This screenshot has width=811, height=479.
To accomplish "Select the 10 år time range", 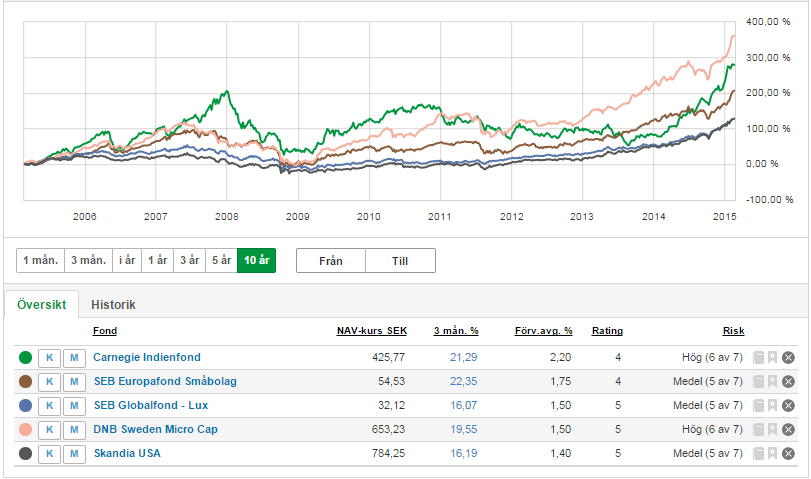I will click(256, 260).
